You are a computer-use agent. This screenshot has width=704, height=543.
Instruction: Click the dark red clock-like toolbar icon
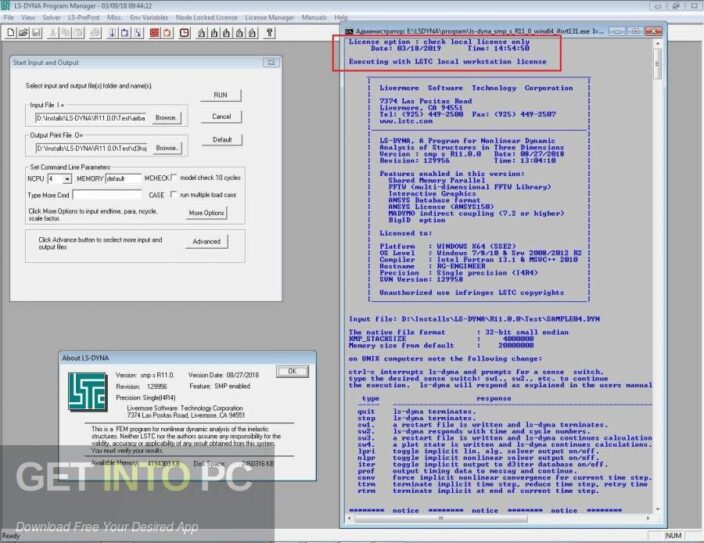(185, 32)
